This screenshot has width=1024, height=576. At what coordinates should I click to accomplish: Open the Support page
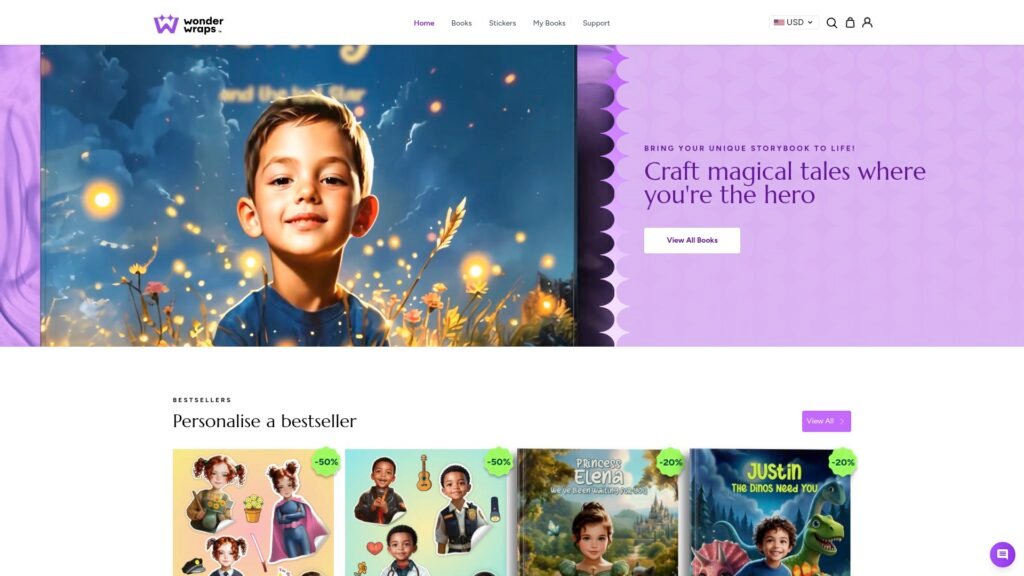(596, 23)
